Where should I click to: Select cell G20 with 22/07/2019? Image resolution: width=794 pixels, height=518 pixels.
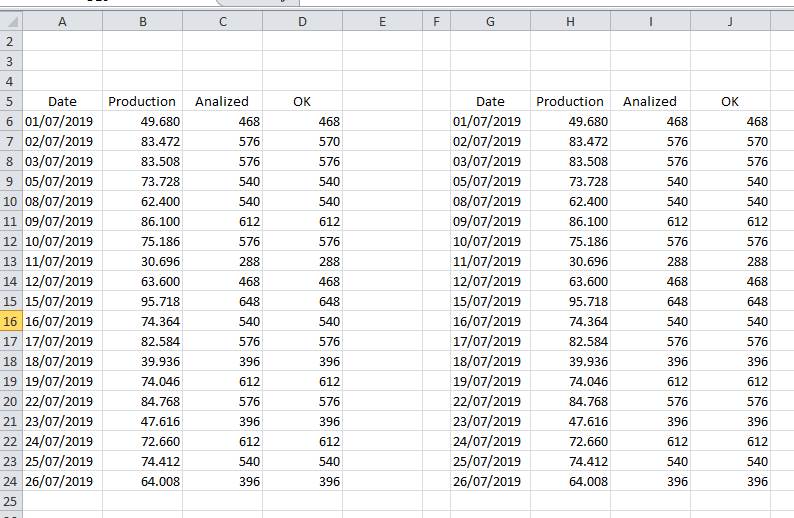[x=490, y=401]
